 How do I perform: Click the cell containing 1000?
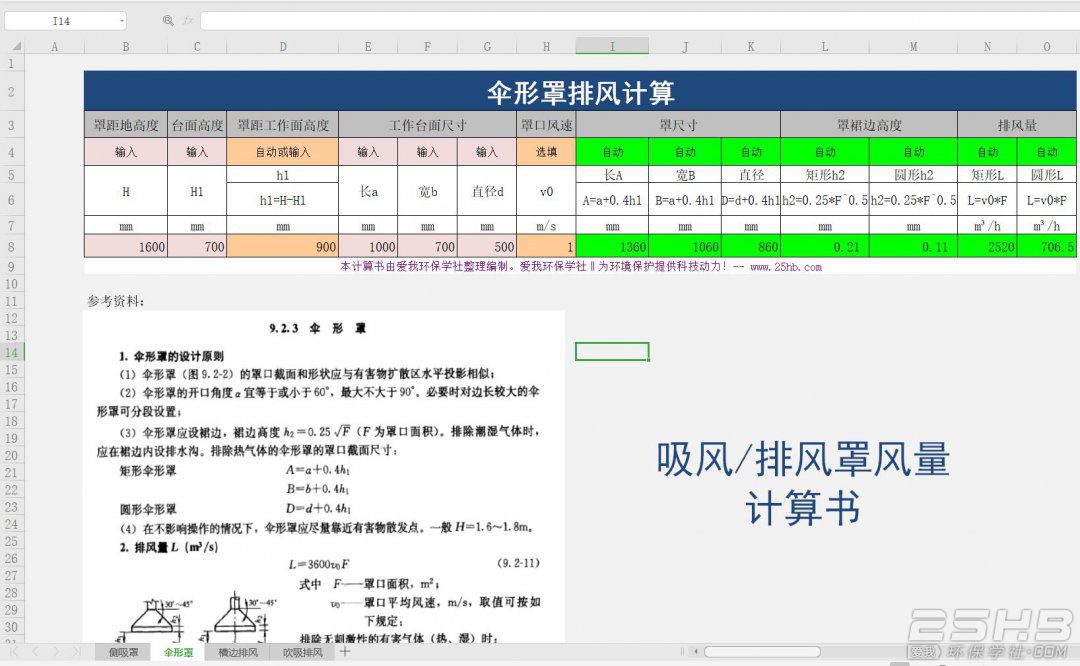click(368, 247)
